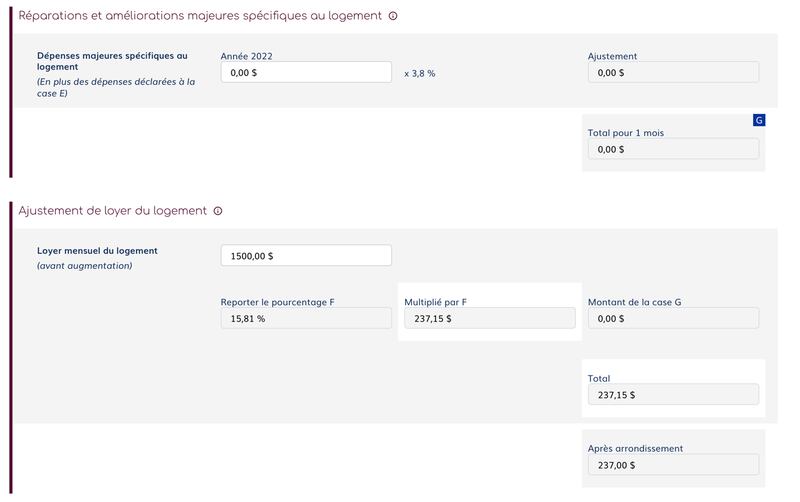Image resolution: width=800 pixels, height=502 pixels.
Task: Open info icon next to Ajustement de loyer
Action: coord(218,211)
